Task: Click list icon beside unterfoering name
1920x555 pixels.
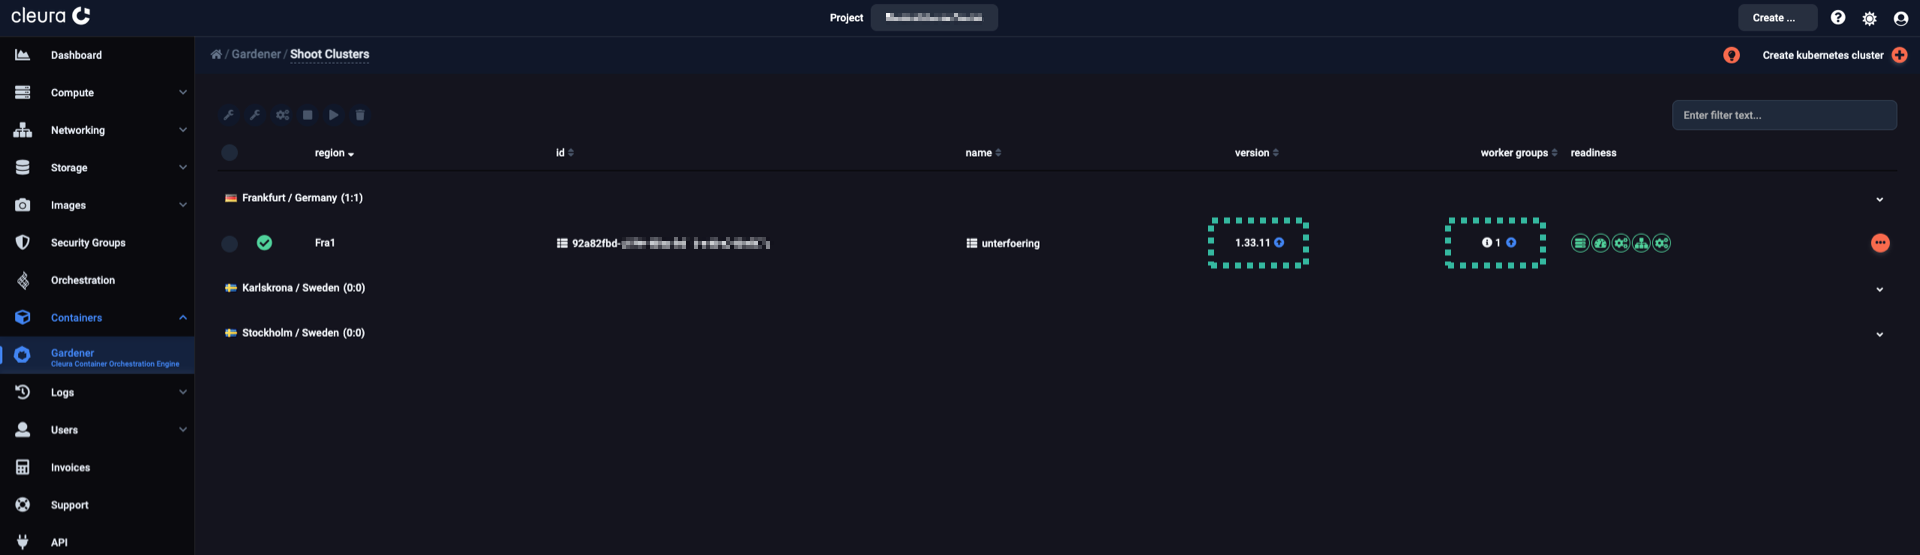Action: tap(971, 243)
